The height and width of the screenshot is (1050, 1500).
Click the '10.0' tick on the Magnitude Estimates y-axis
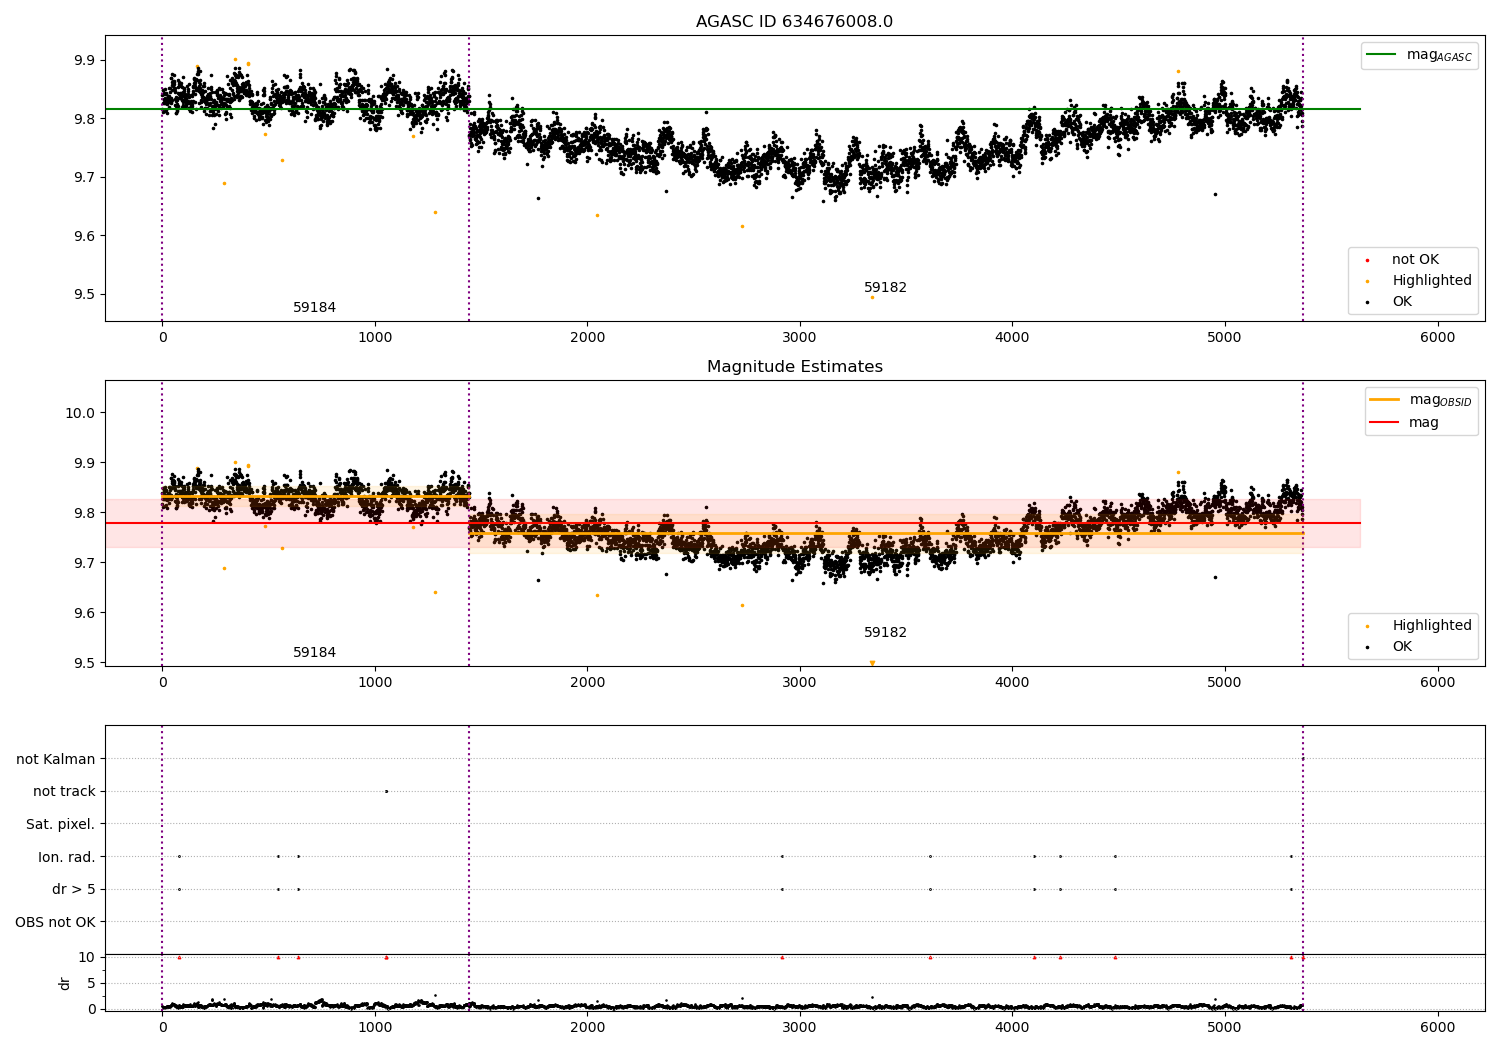(x=79, y=413)
